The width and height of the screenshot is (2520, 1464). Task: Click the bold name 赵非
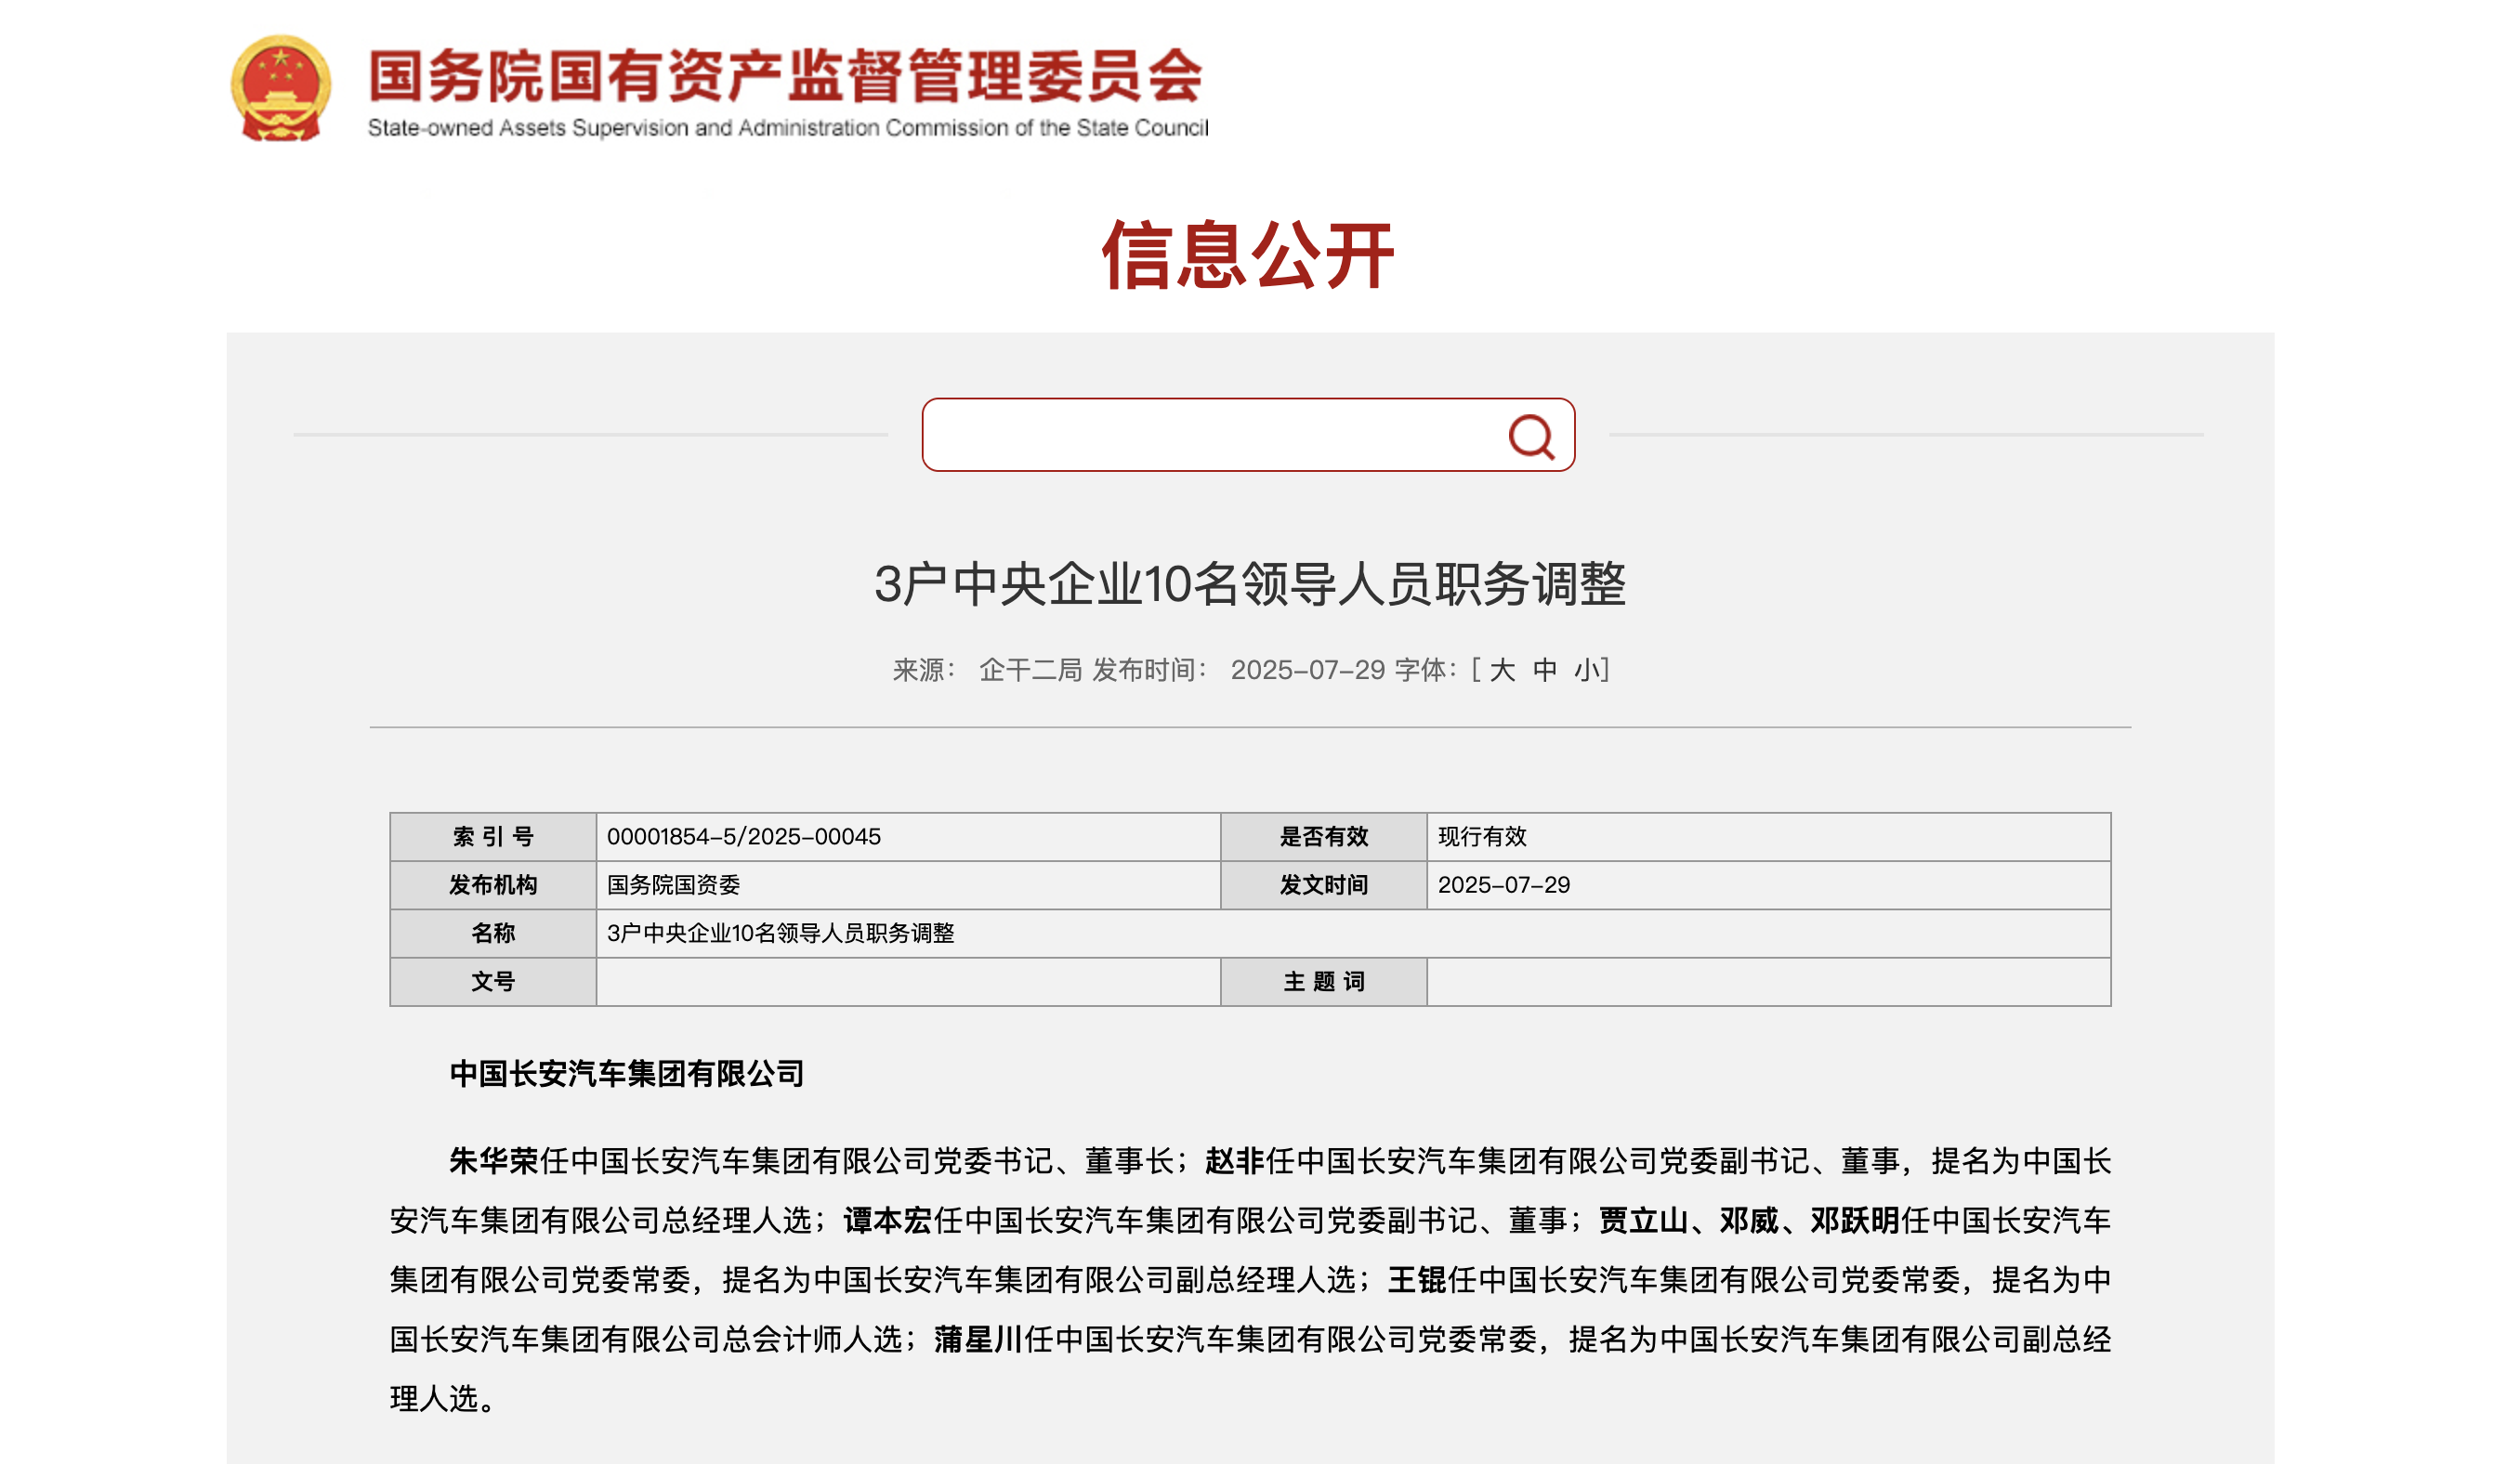(1235, 1160)
